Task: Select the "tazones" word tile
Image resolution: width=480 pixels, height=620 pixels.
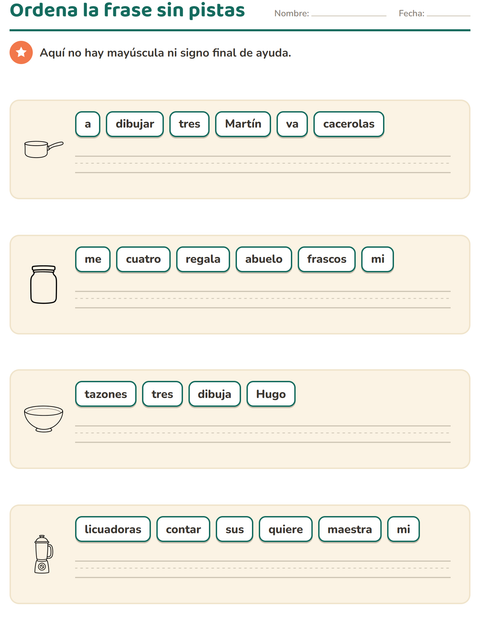Action: (106, 394)
